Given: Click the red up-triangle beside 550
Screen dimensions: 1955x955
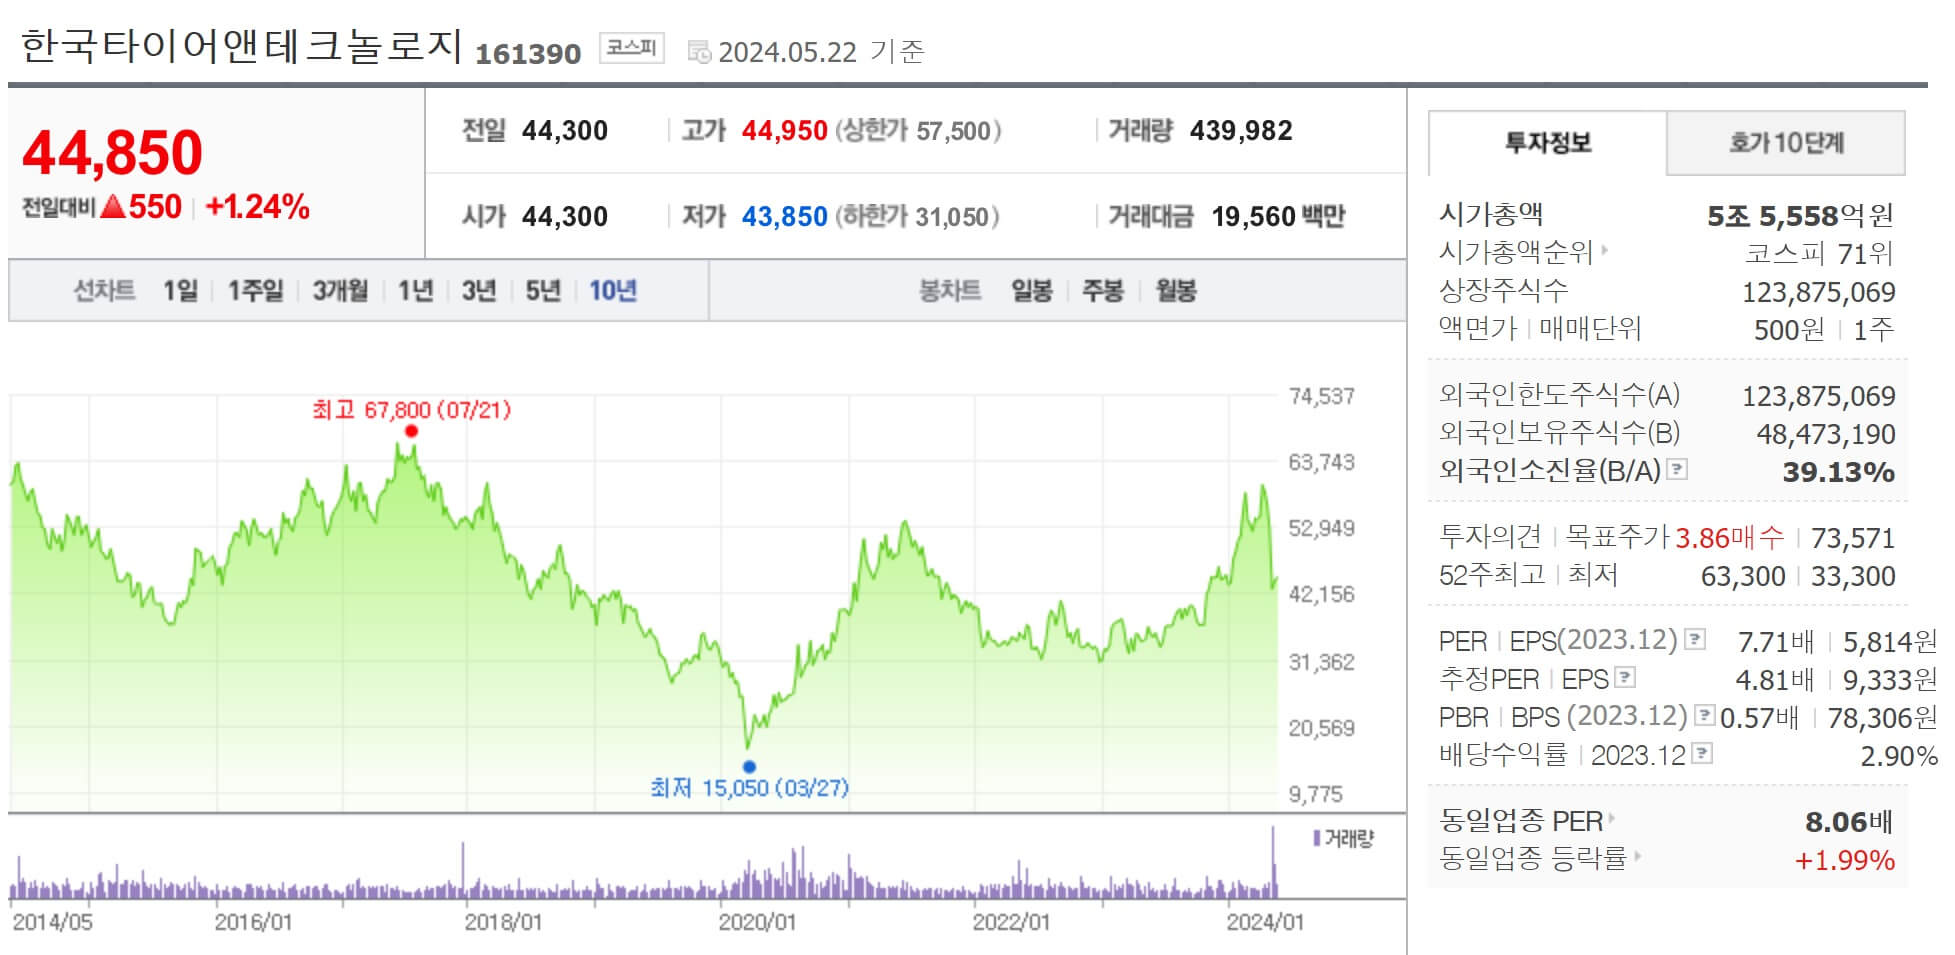Looking at the screenshot, I should point(113,206).
